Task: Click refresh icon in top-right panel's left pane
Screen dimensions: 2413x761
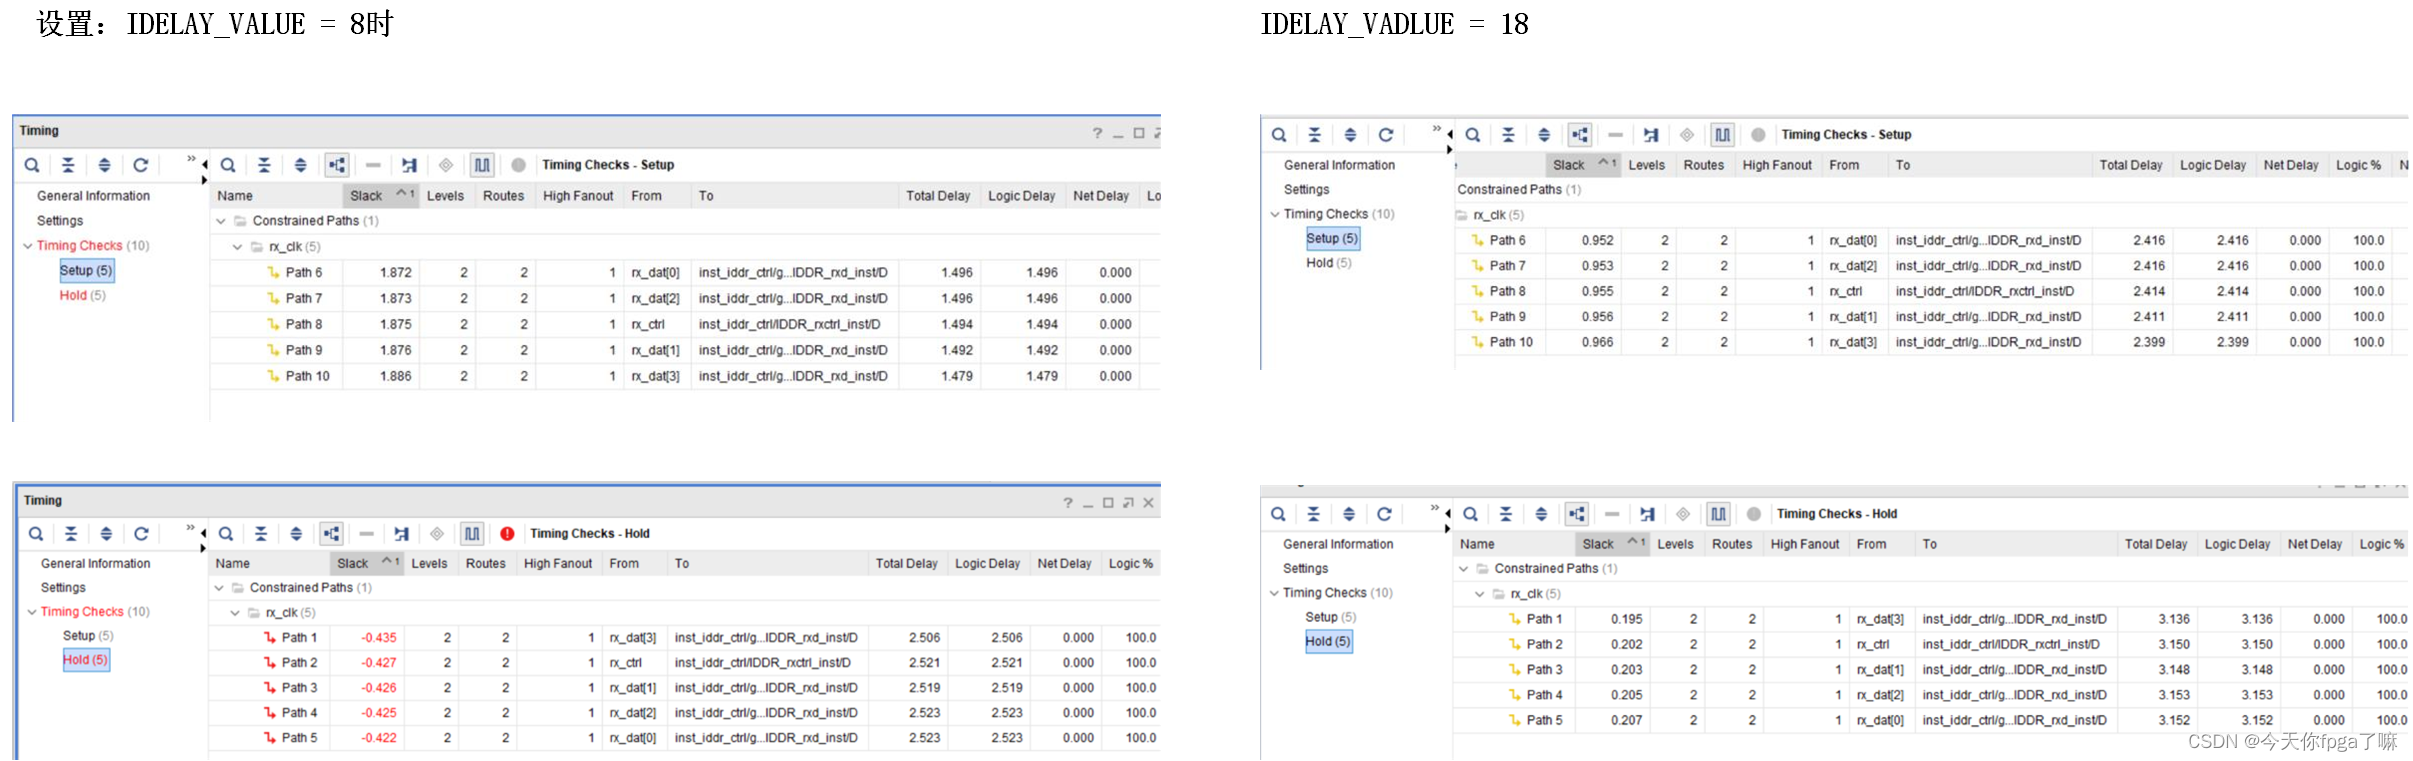Action: tap(1386, 135)
